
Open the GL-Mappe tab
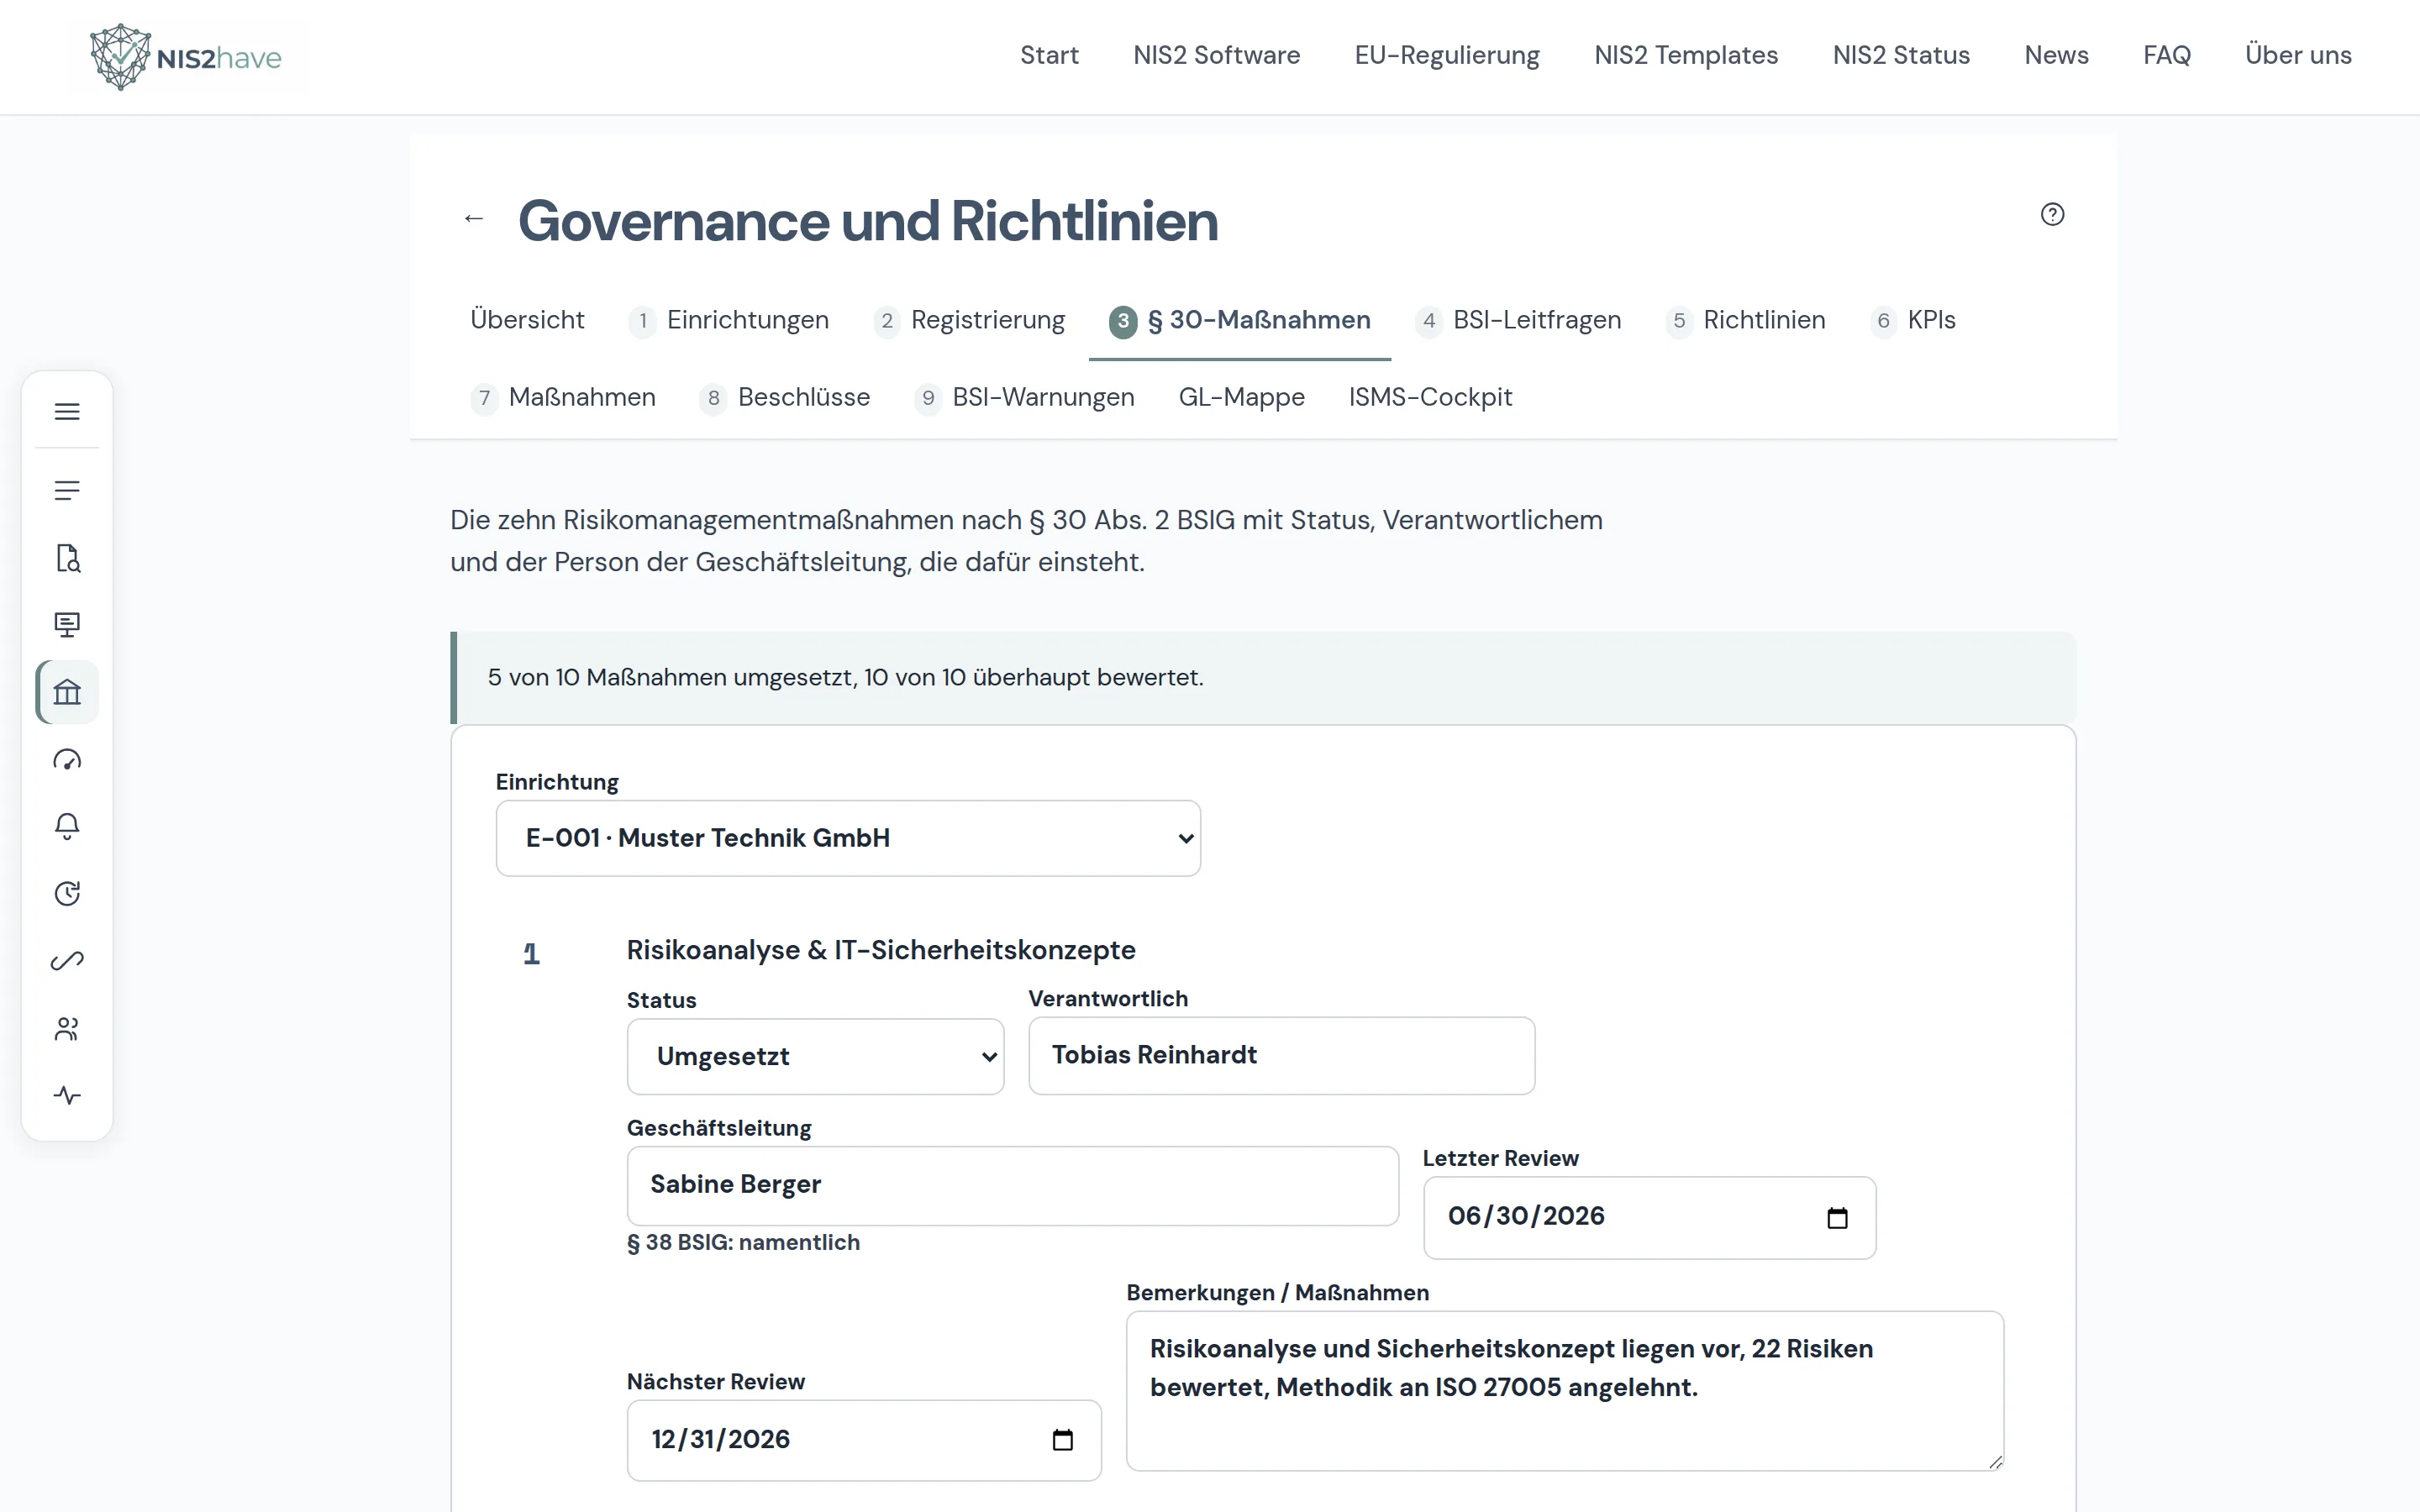(1242, 397)
